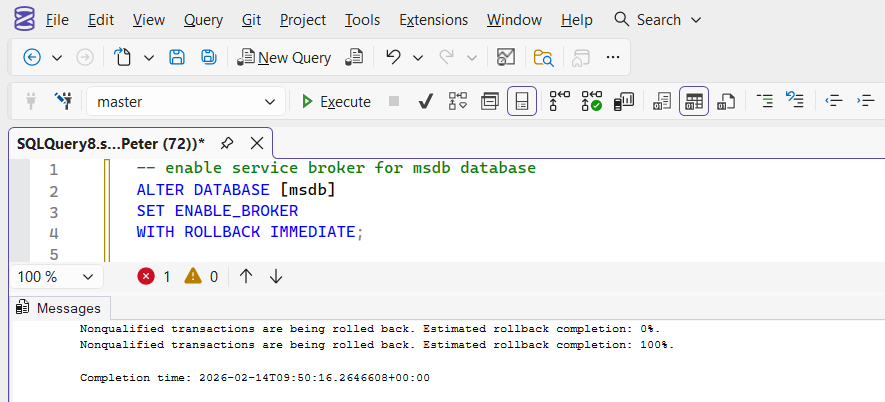The width and height of the screenshot is (885, 402).
Task: Click the redo arrow icon
Action: (446, 57)
